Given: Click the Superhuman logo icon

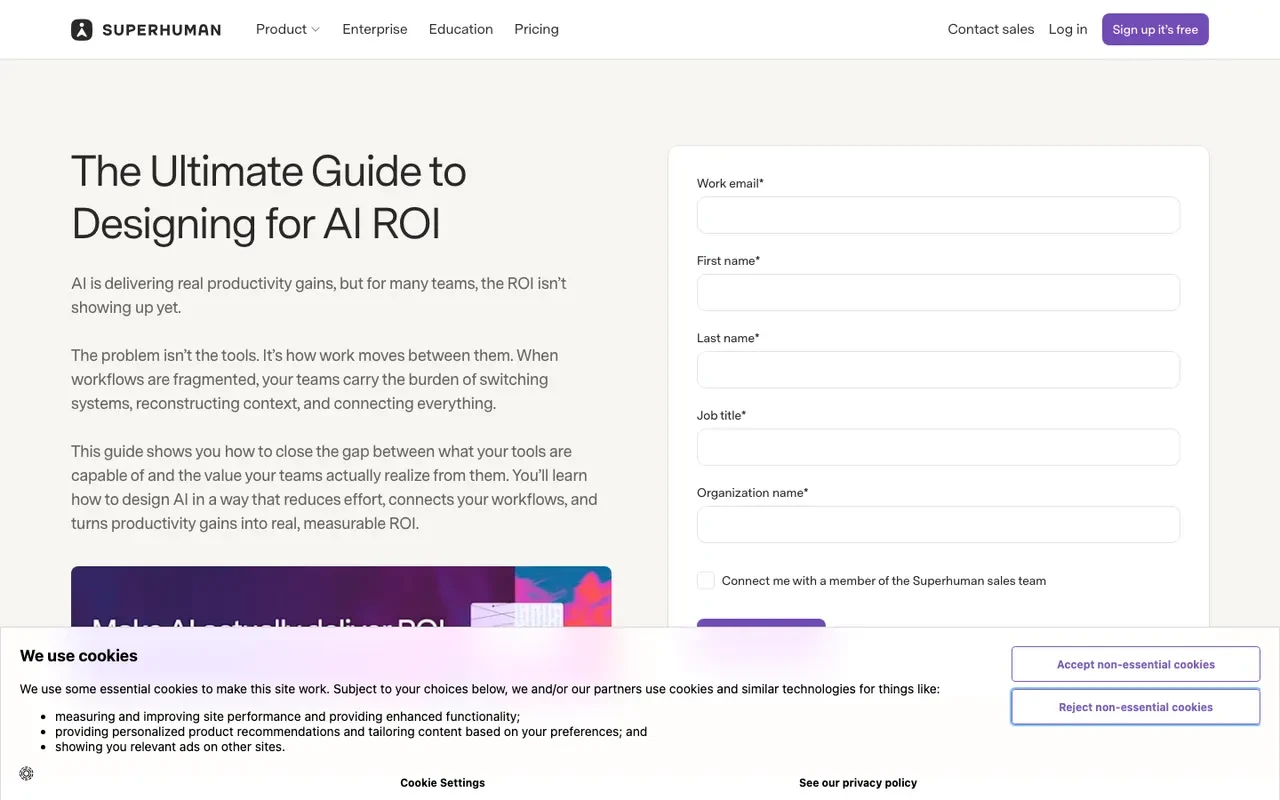Looking at the screenshot, I should pos(82,30).
